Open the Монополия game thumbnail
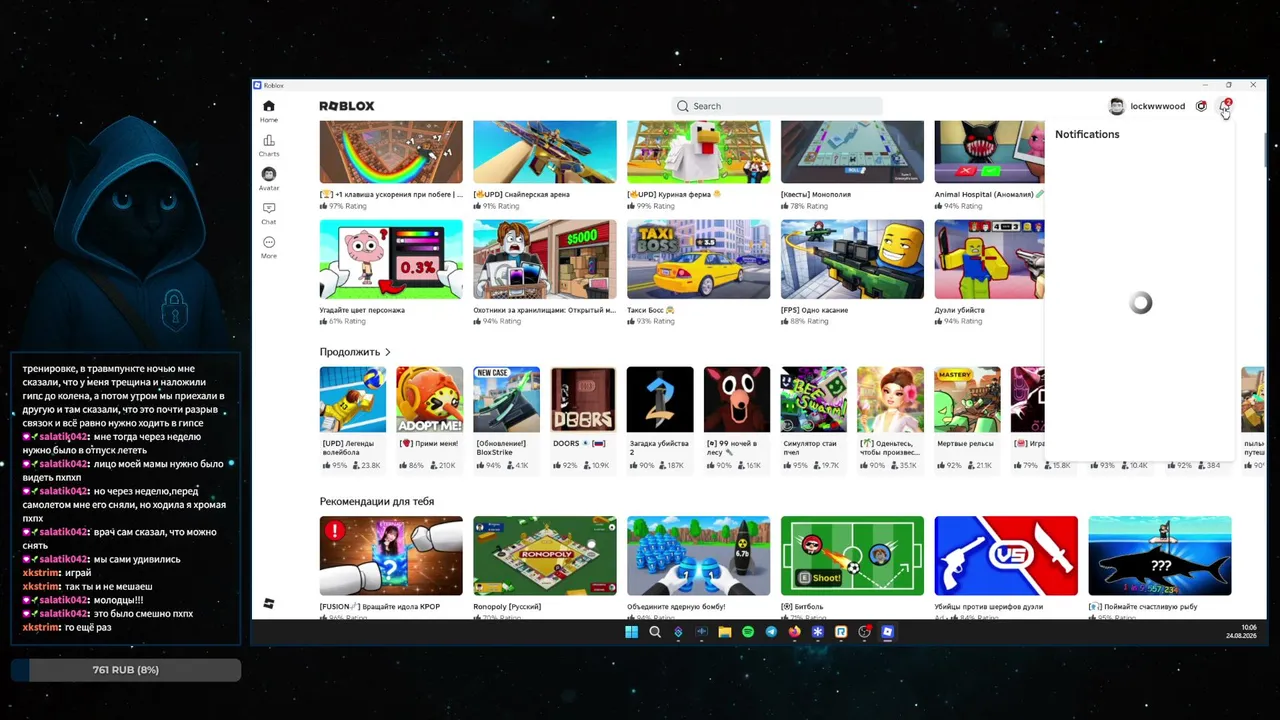The image size is (1280, 720). [852, 152]
